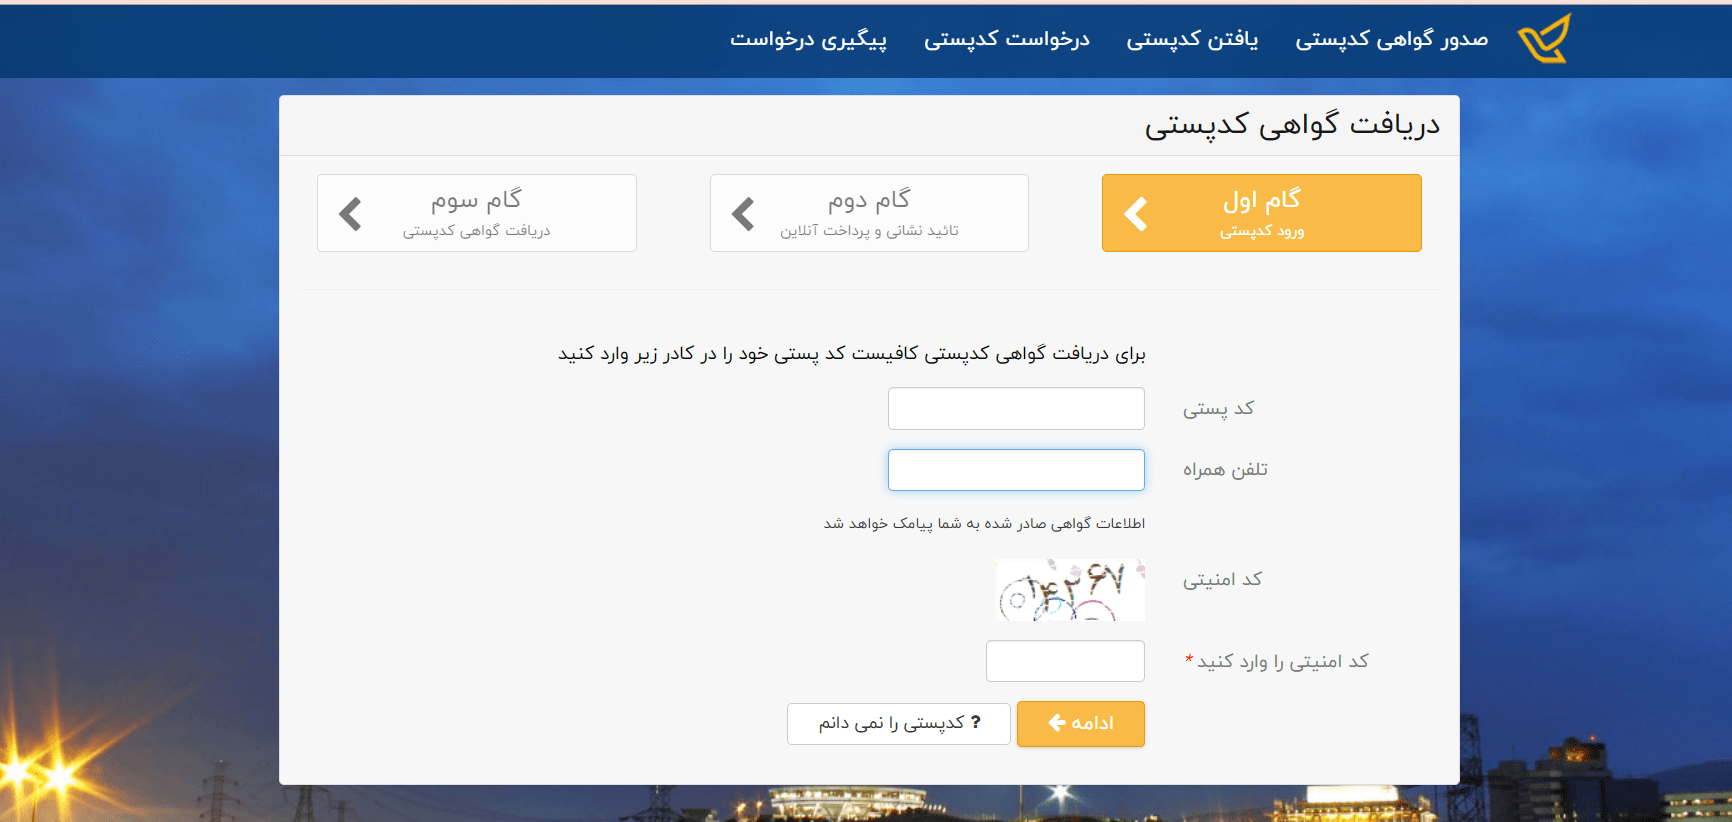Click chevron arrow on گام دوم step
1732x822 pixels.
[743, 214]
